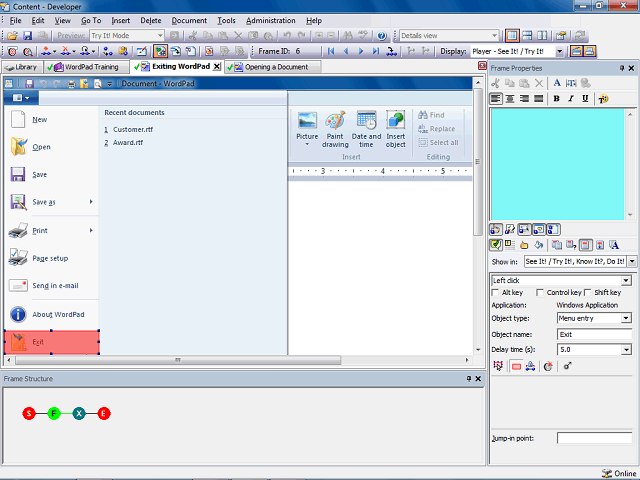Click the About WordPad info icon
The width and height of the screenshot is (640, 480).
coord(18,314)
